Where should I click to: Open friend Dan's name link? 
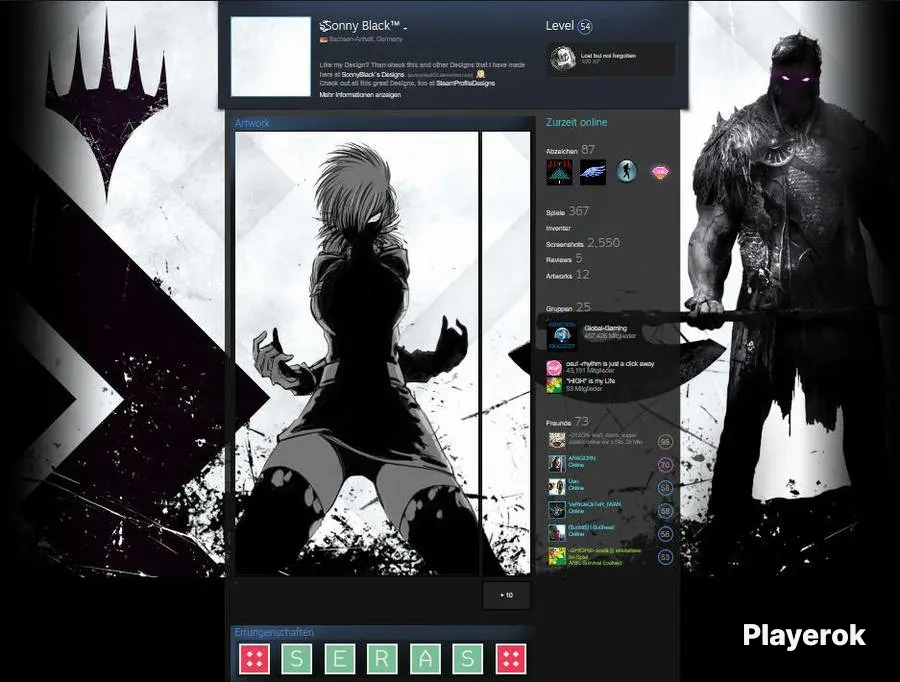573,482
